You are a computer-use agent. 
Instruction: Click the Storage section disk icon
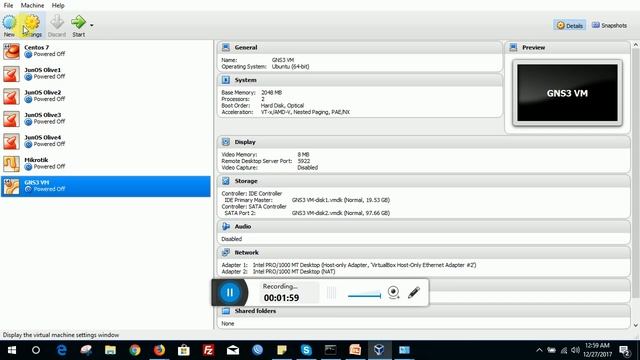click(226, 181)
